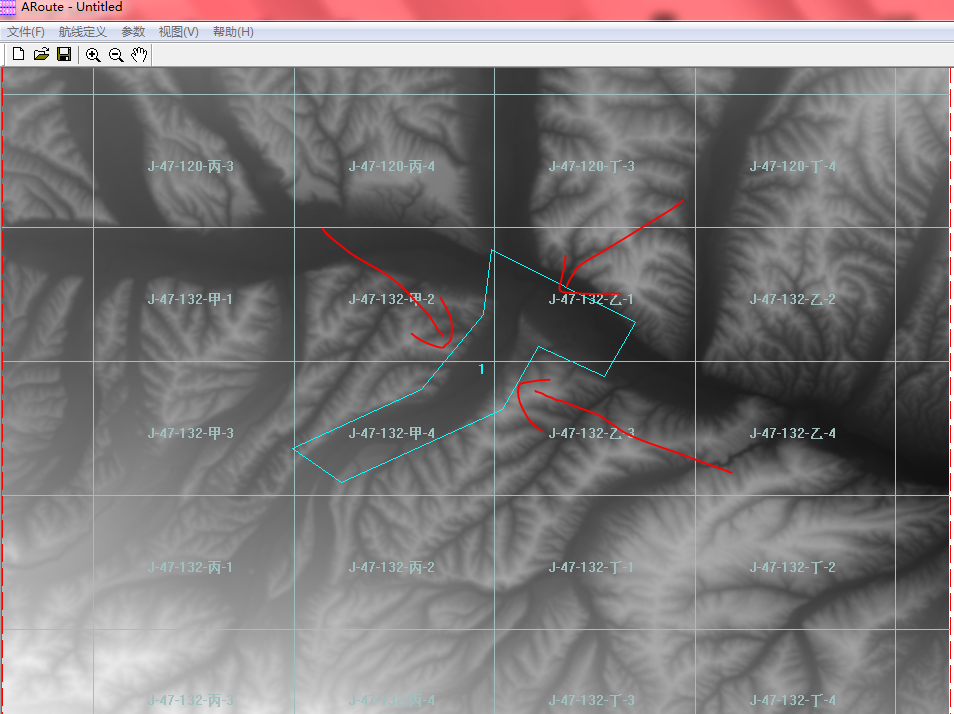The width and height of the screenshot is (954, 714).
Task: Open the 航线定义 menu
Action: [x=82, y=32]
